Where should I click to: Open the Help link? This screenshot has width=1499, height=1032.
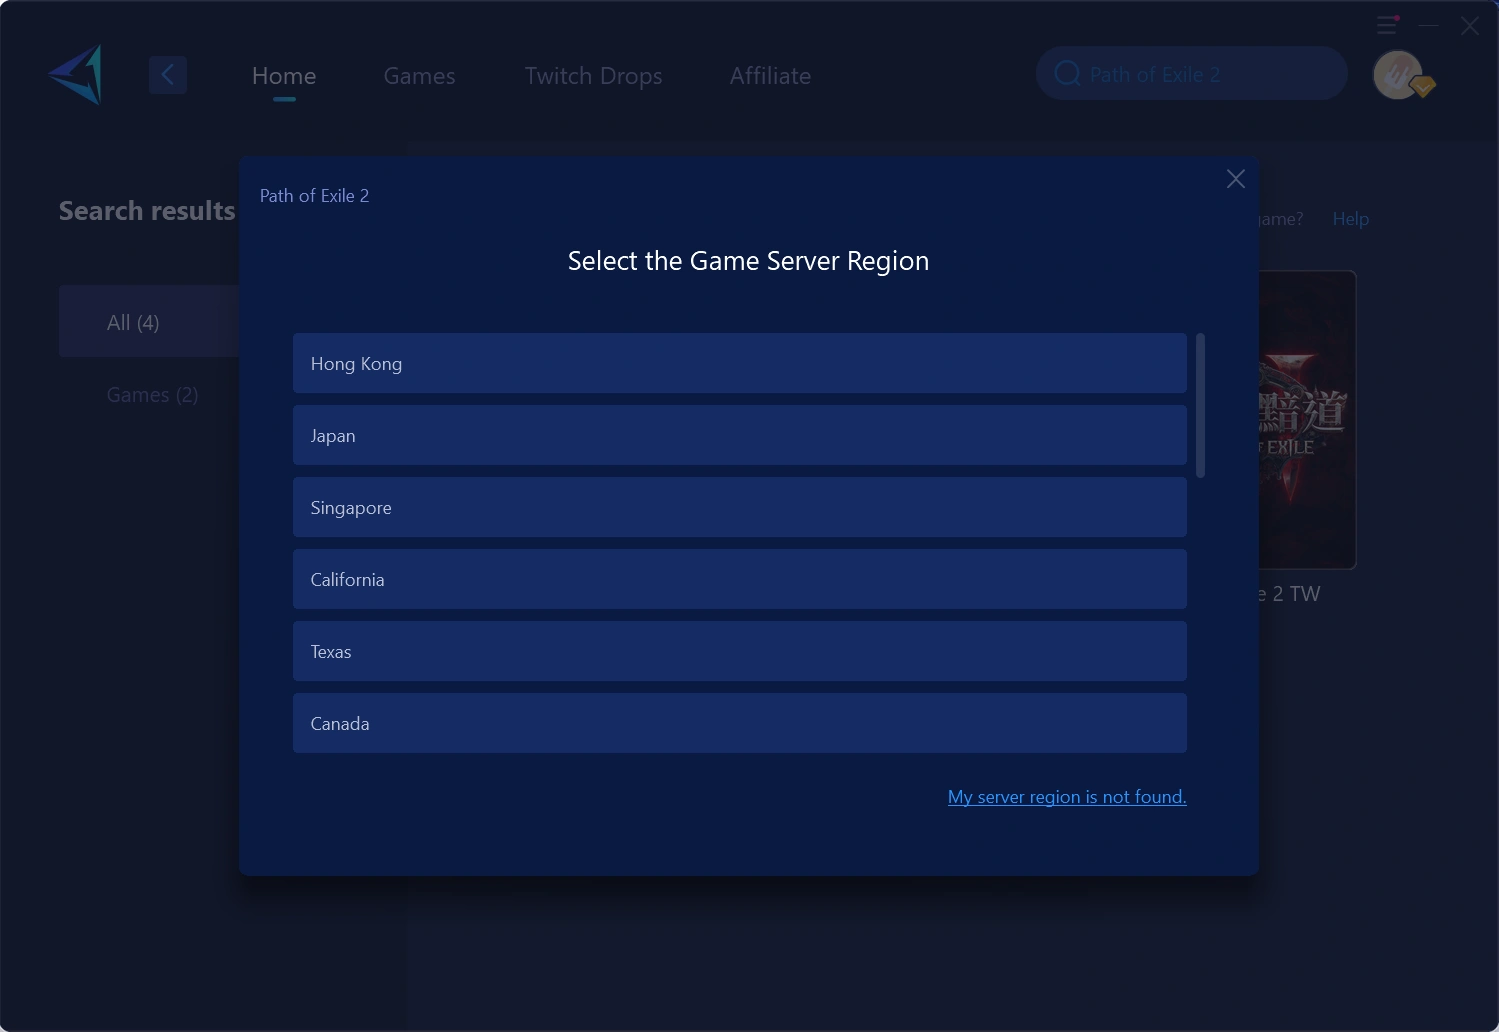click(x=1350, y=218)
